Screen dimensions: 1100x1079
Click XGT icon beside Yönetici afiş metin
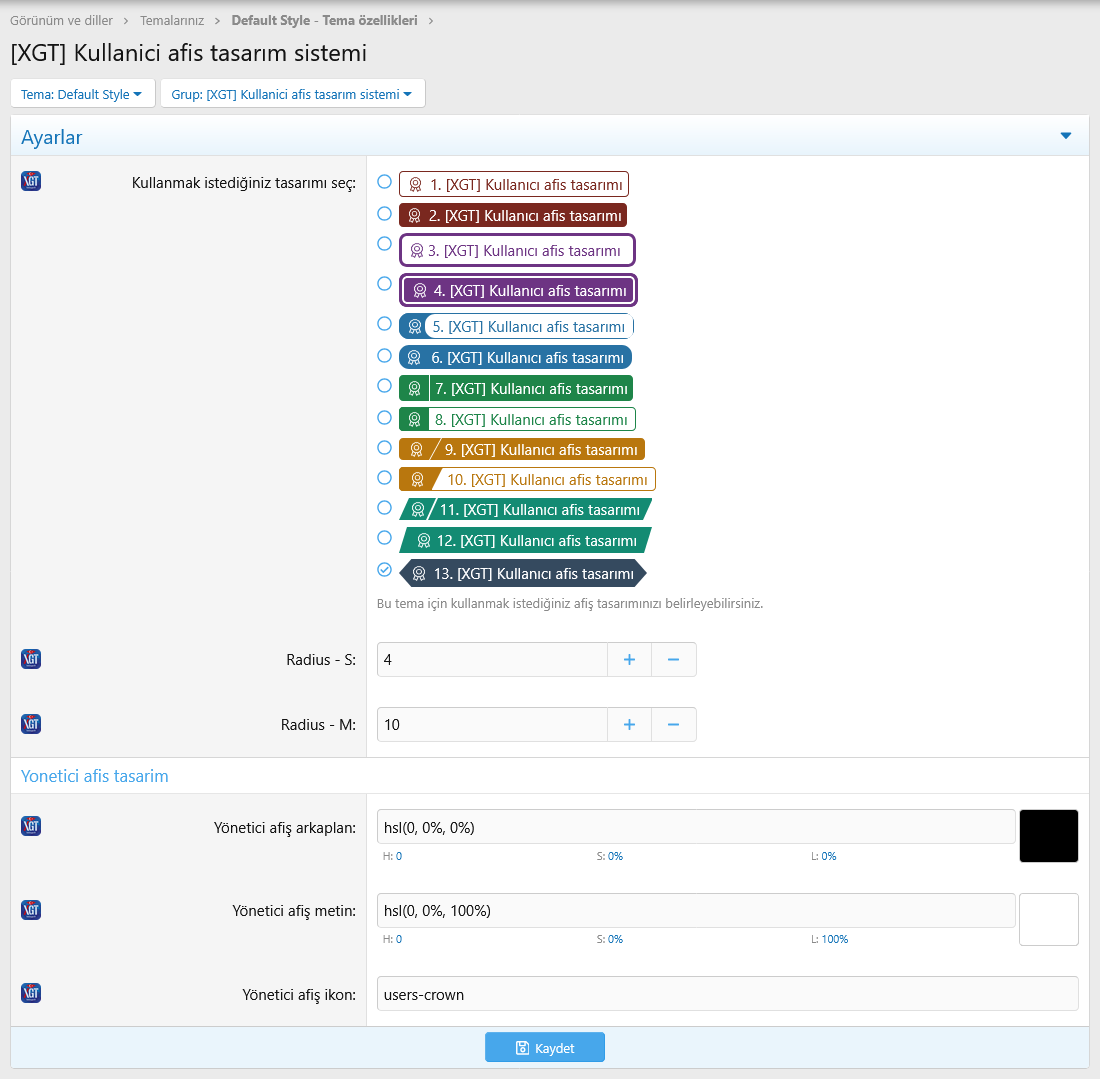pos(31,910)
